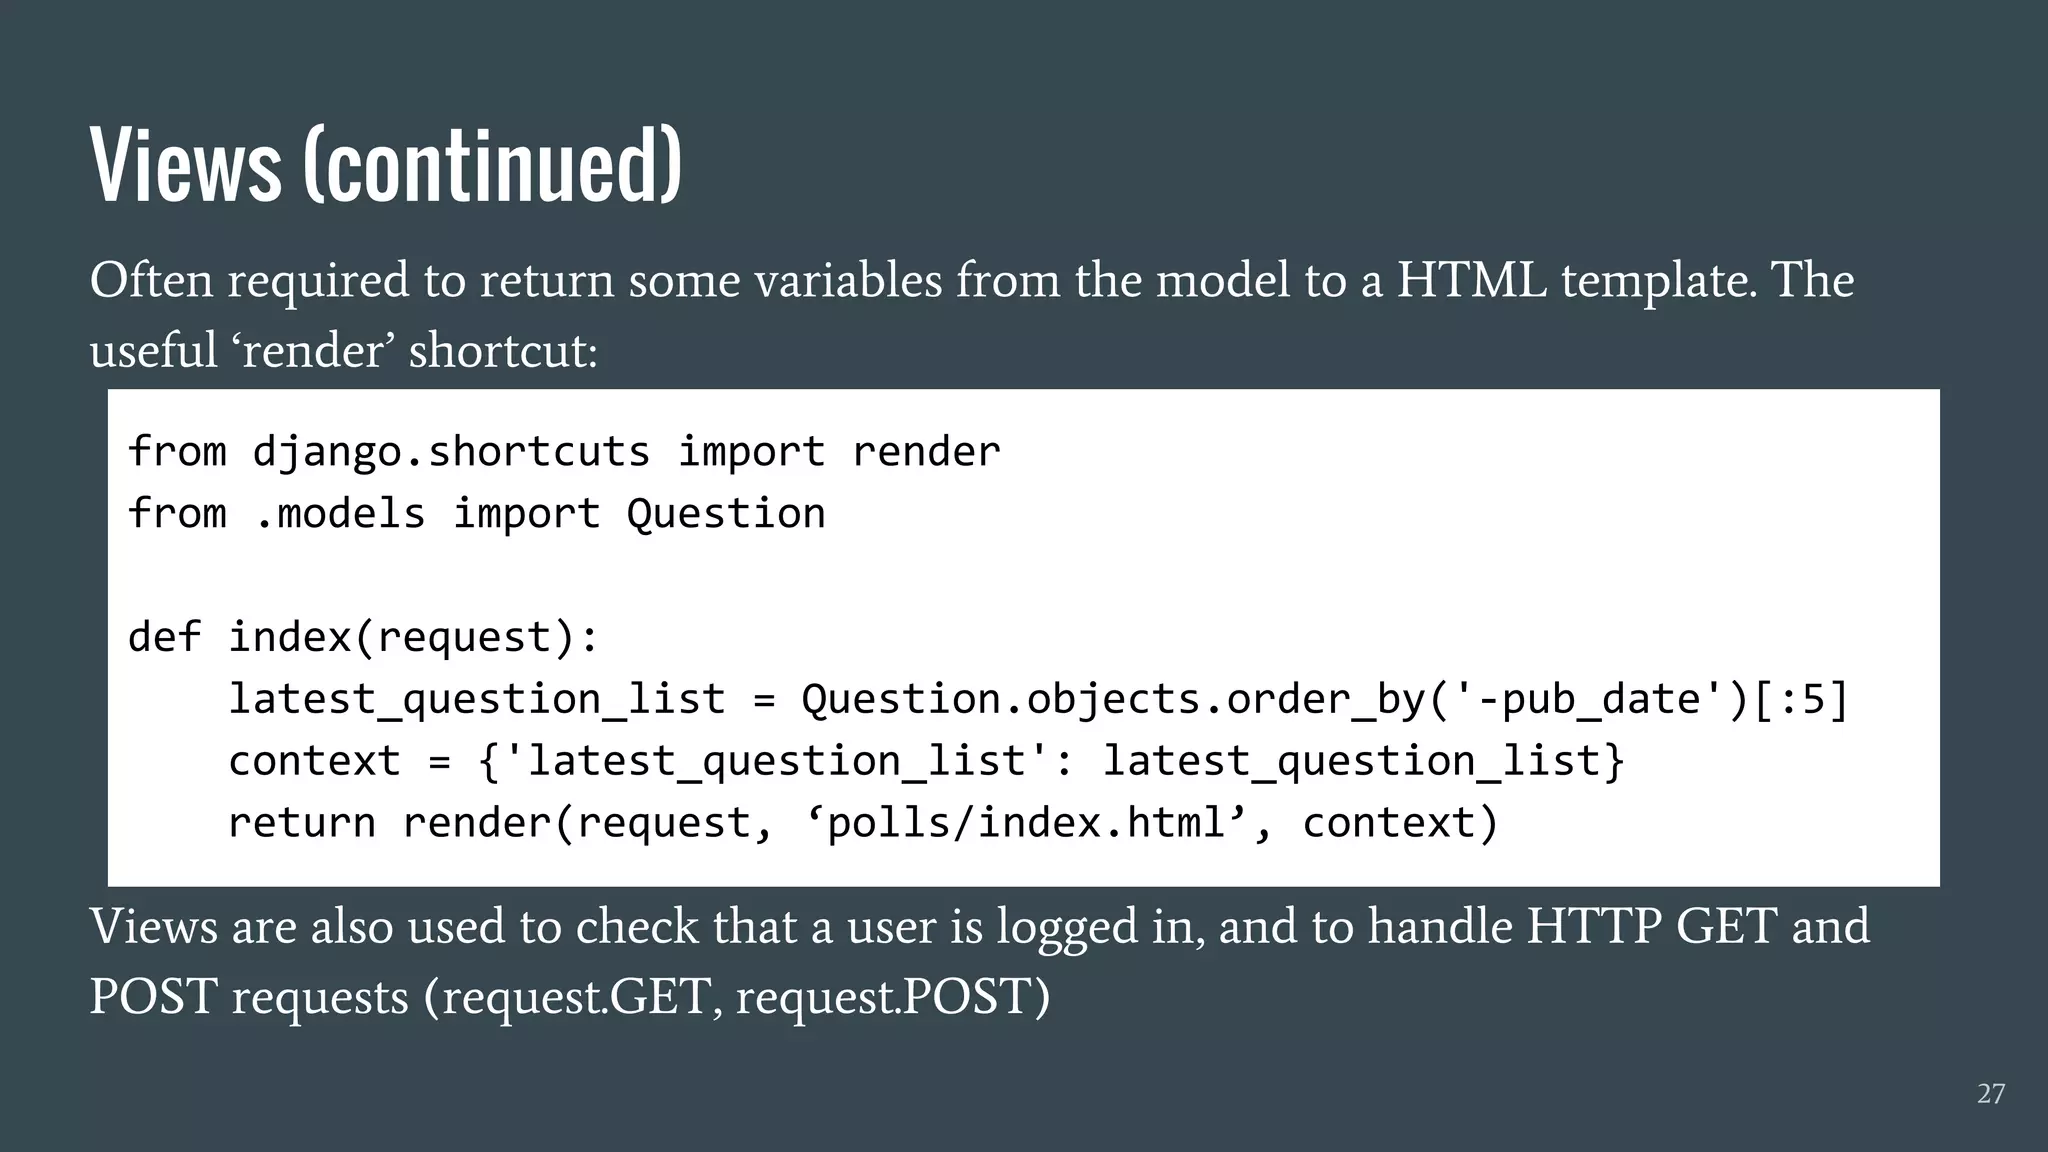Image resolution: width=2048 pixels, height=1152 pixels.
Task: Click the slide number 27
Action: 1990,1094
